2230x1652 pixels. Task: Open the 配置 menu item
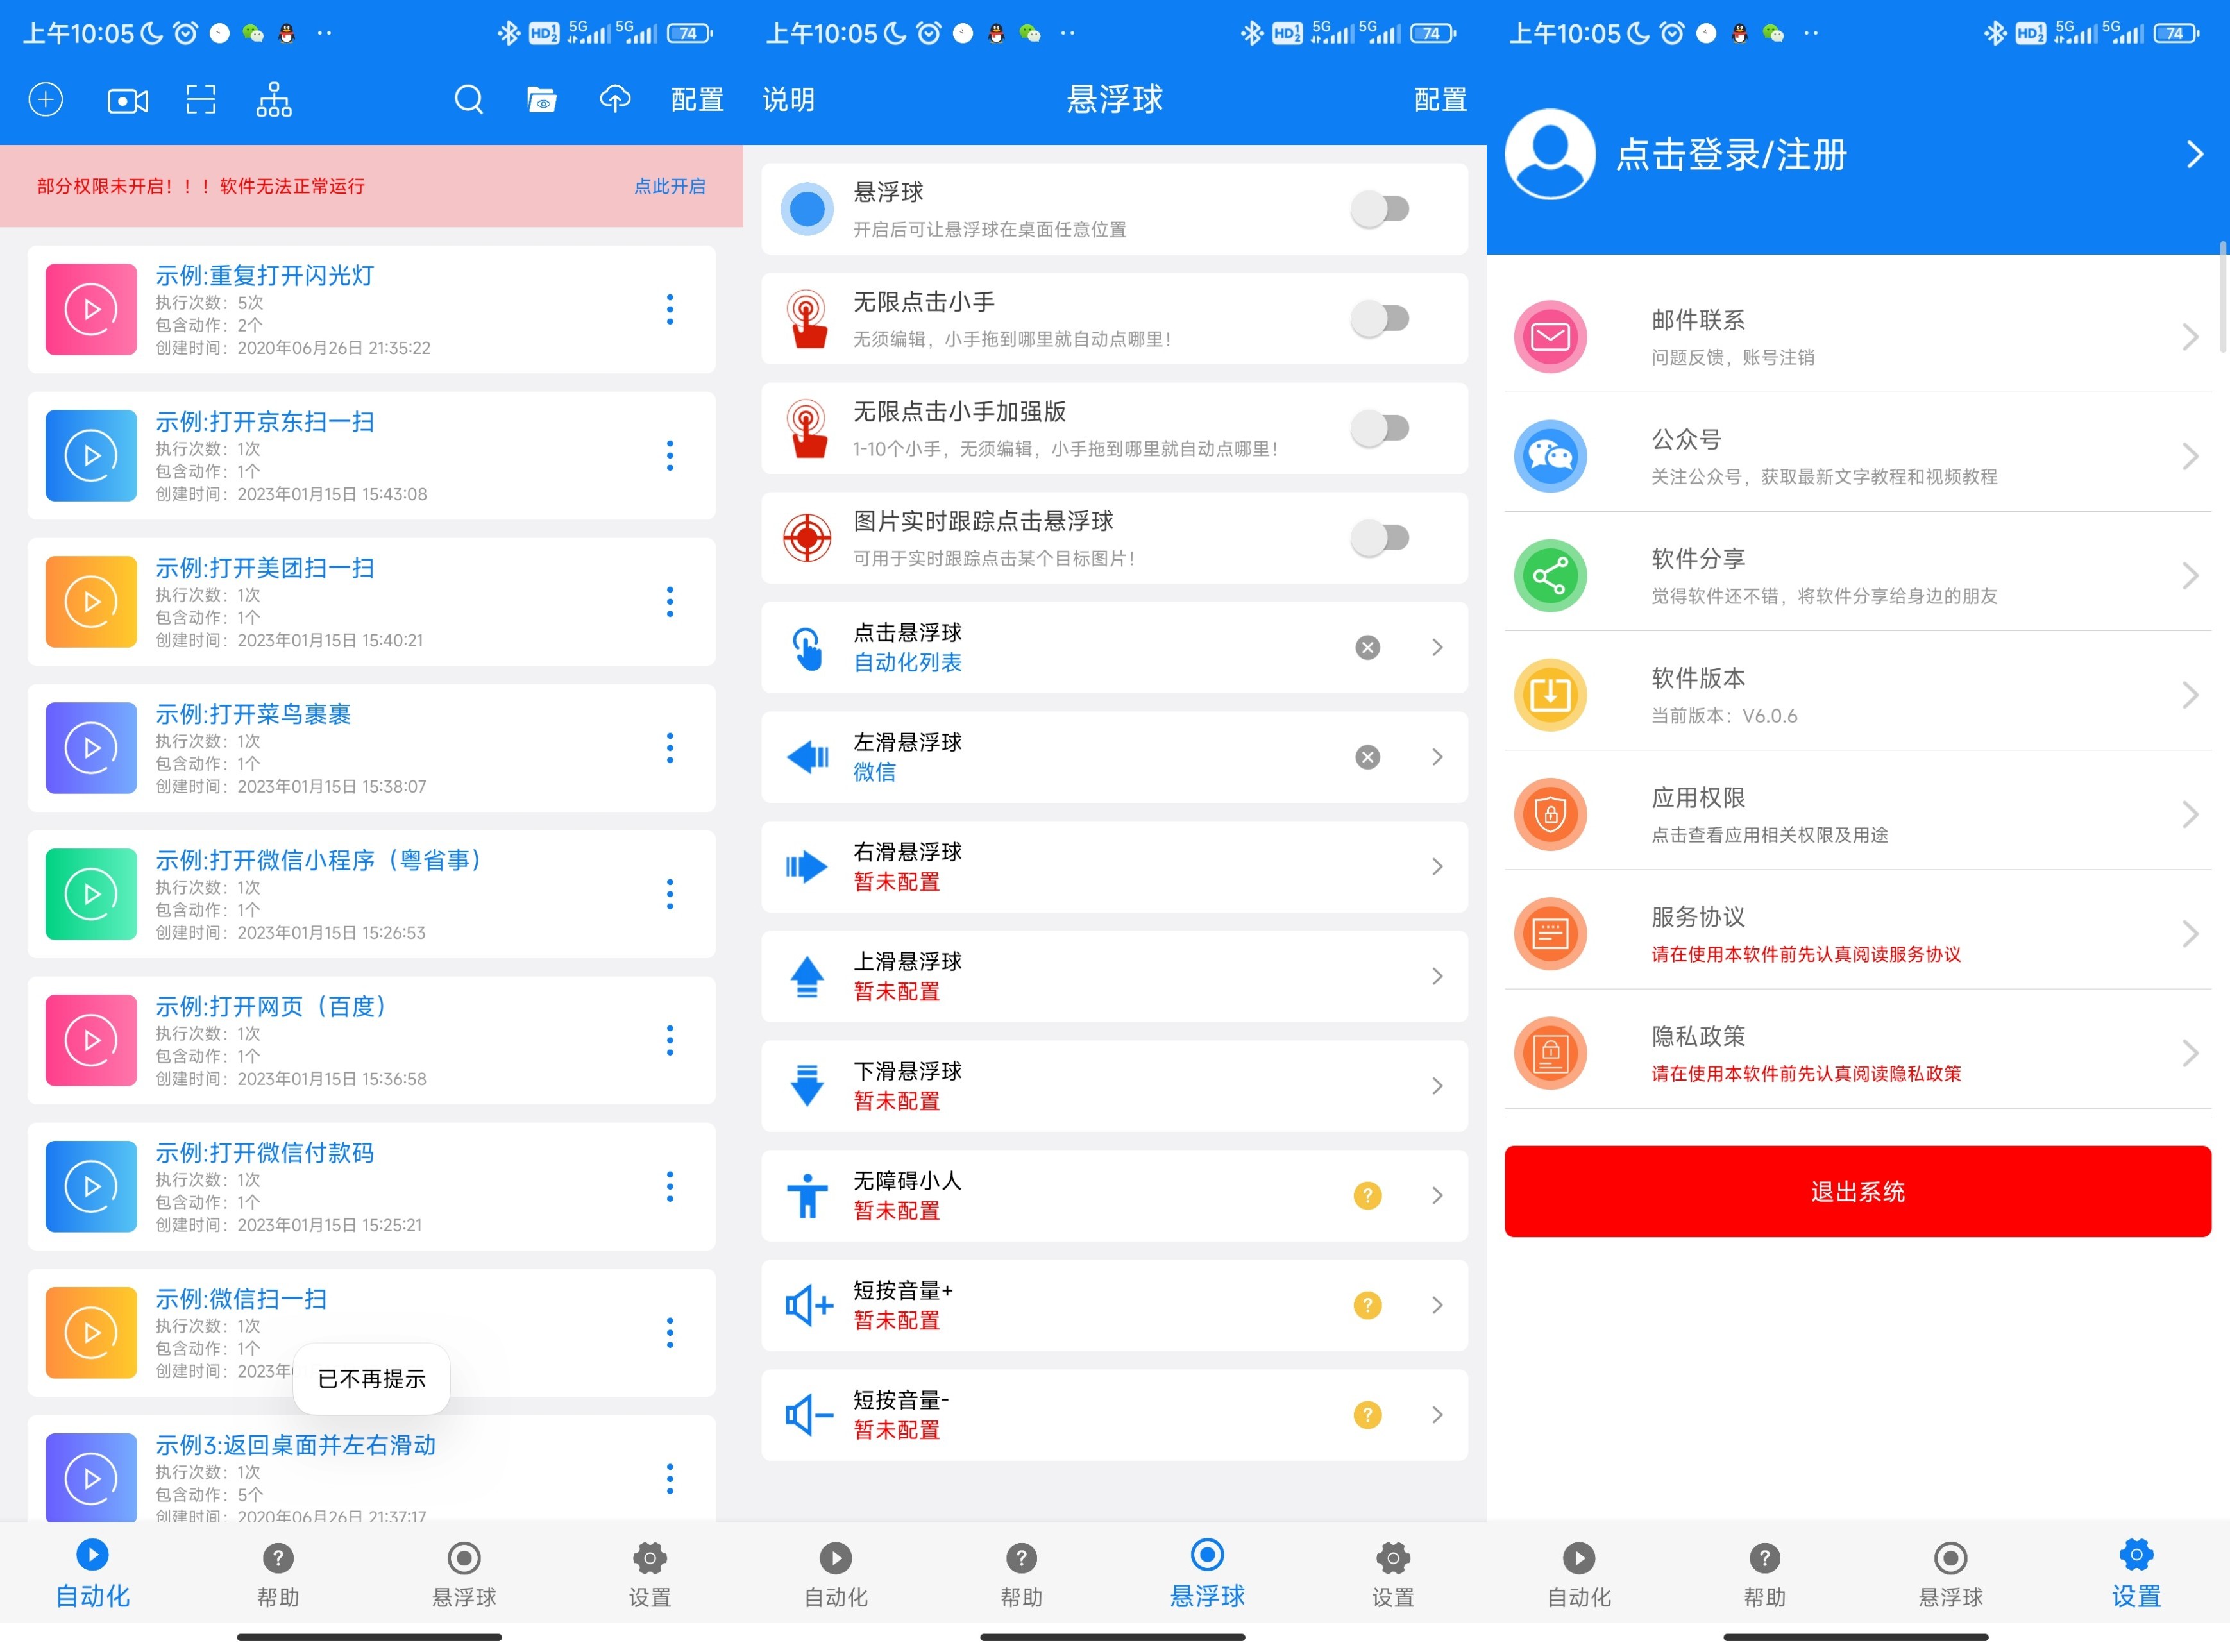click(697, 99)
